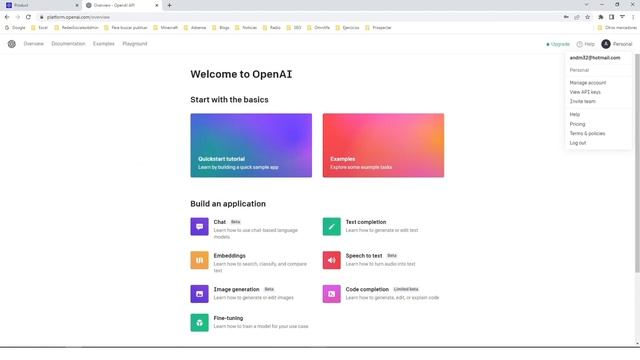Viewport: 640px width, 360px height.
Task: Click the Chat heading link
Action: 220,222
